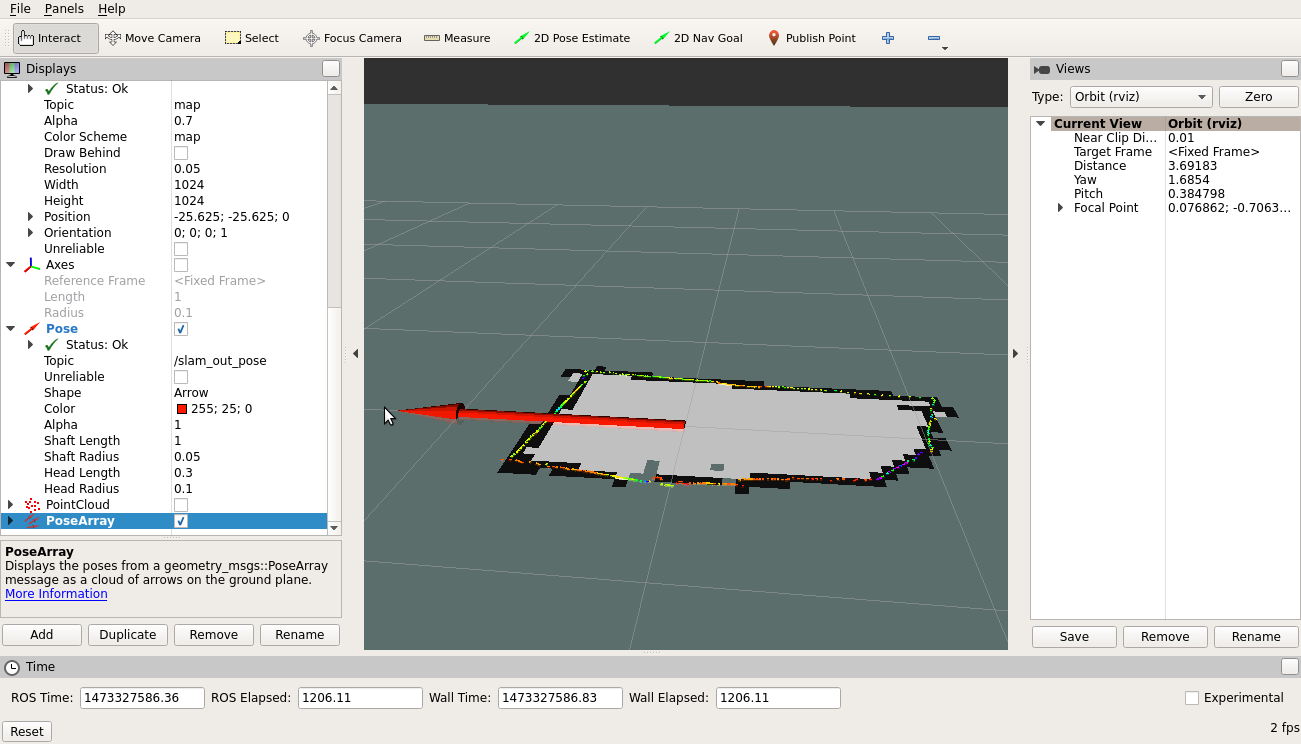Disable the PoseArray display checkbox
Viewport: 1301px width, 744px height.
(181, 521)
